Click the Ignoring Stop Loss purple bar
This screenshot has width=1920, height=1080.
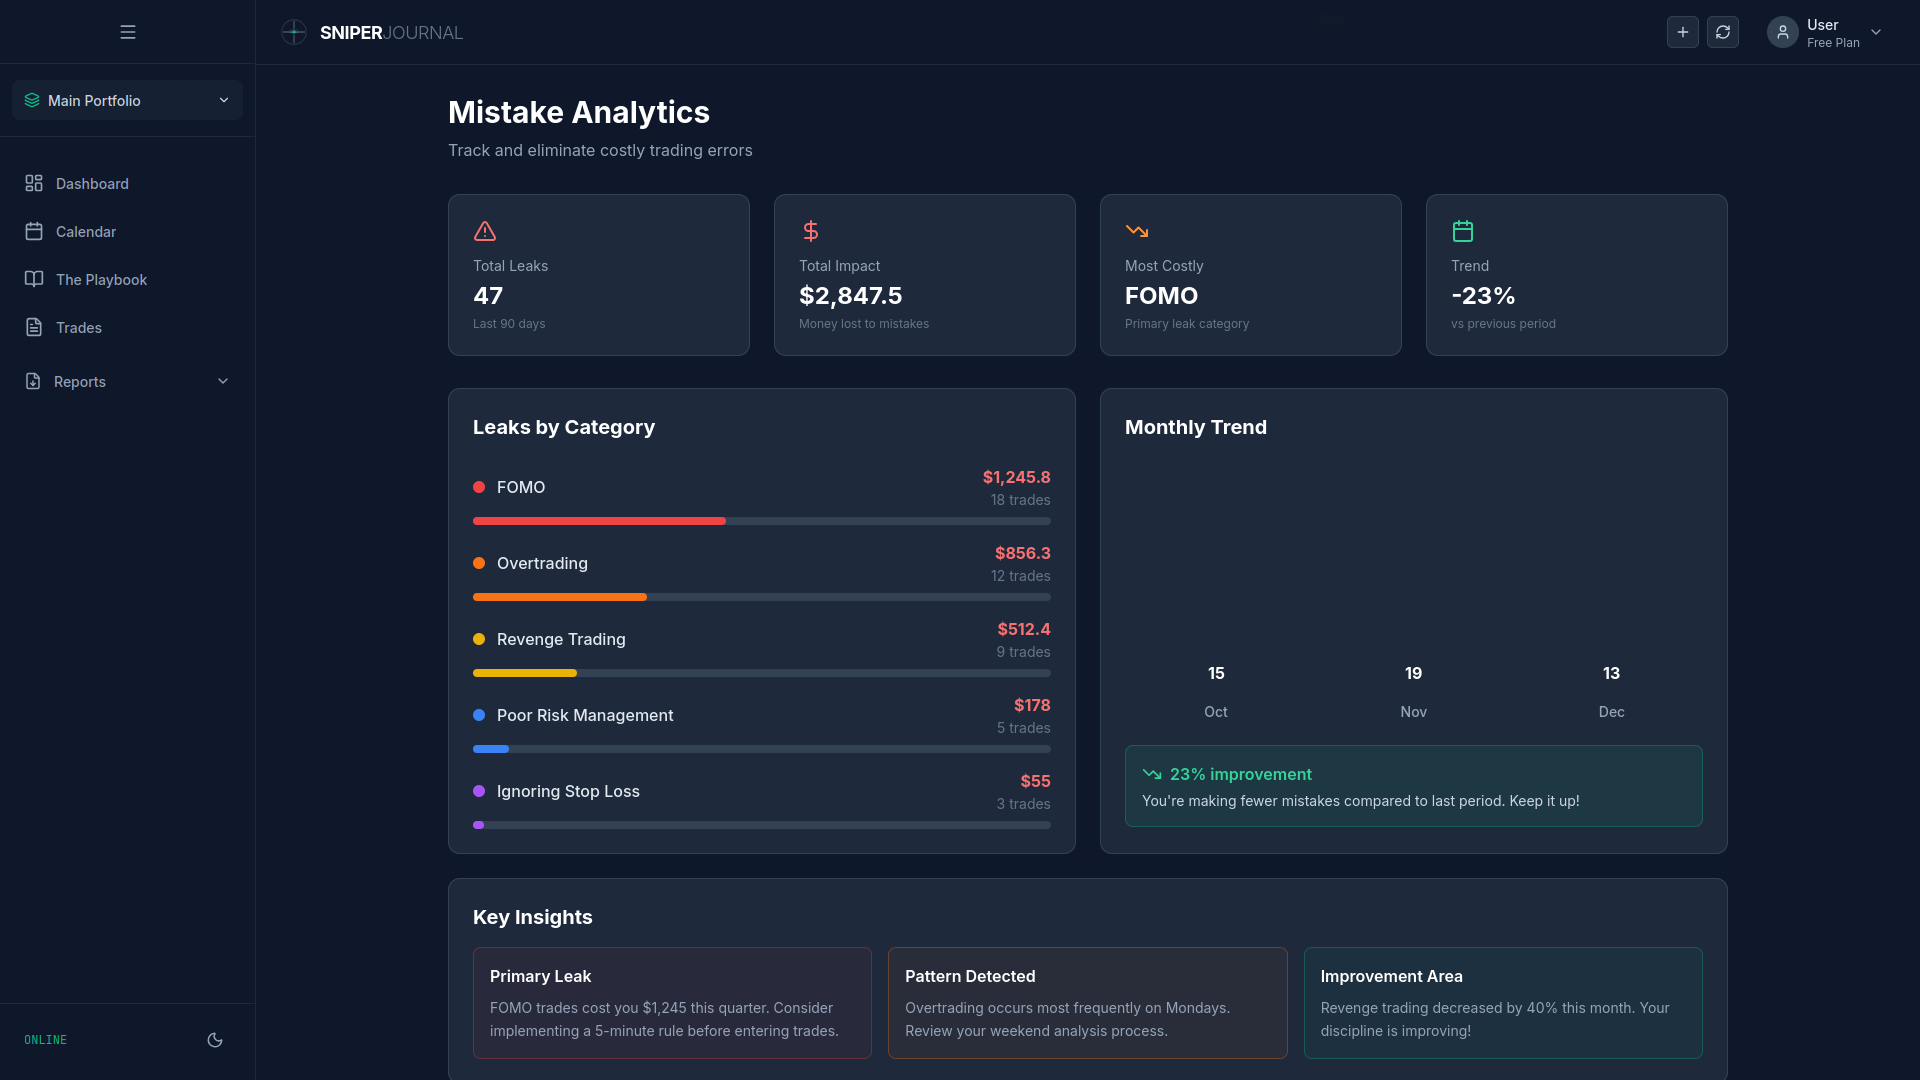tap(479, 825)
